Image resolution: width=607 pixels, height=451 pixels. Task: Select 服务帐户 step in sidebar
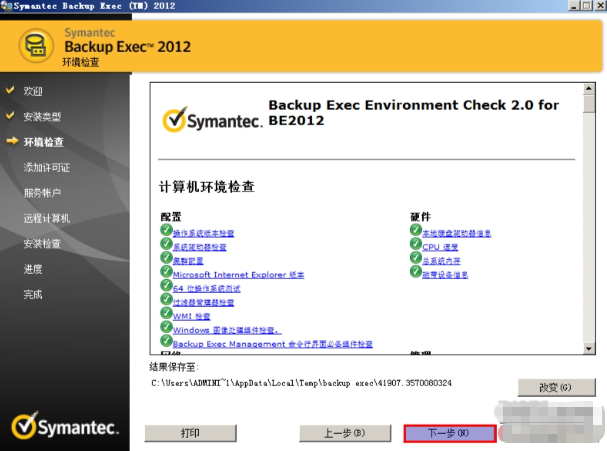(42, 192)
